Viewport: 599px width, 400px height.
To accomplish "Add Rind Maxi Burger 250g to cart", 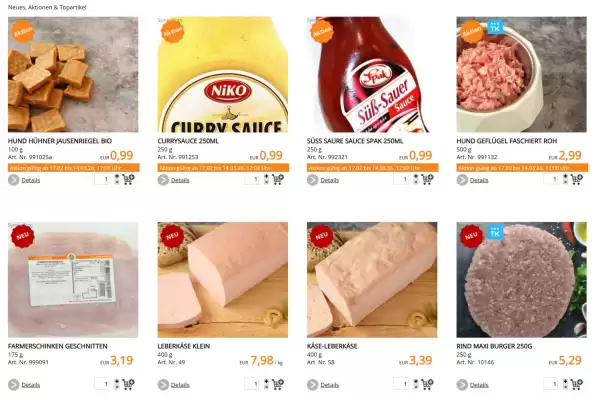I will (576, 384).
